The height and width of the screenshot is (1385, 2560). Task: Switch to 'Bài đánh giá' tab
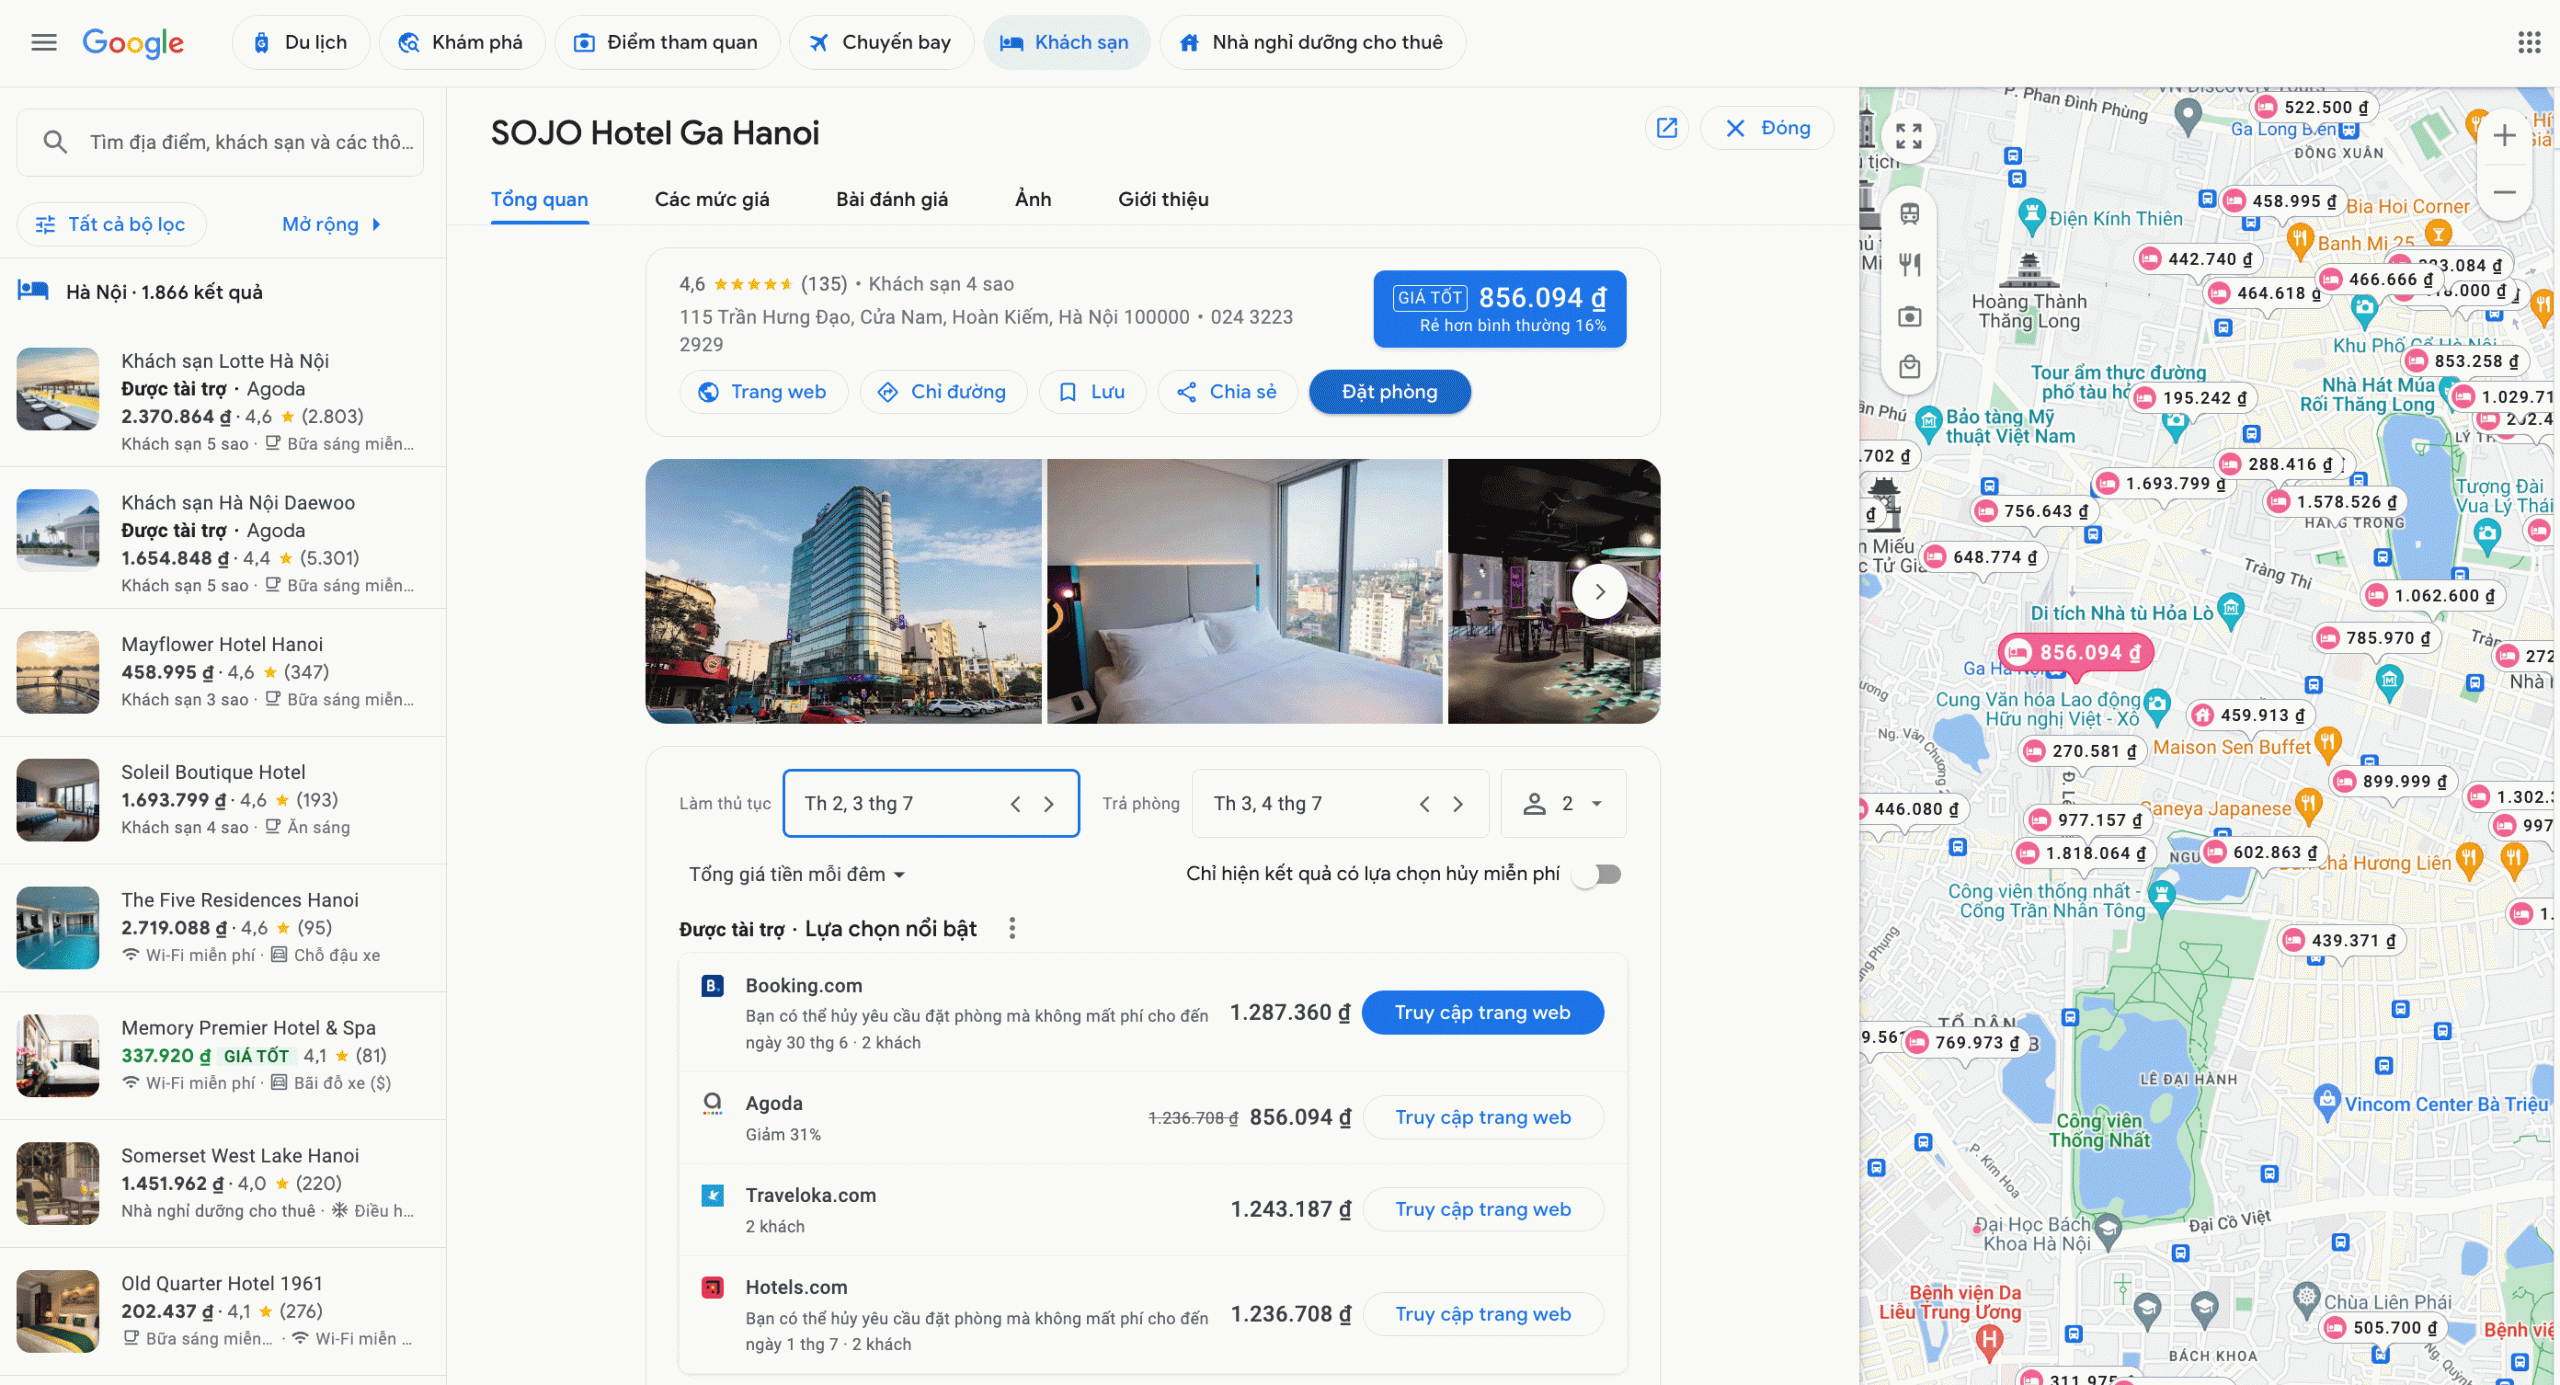(892, 199)
